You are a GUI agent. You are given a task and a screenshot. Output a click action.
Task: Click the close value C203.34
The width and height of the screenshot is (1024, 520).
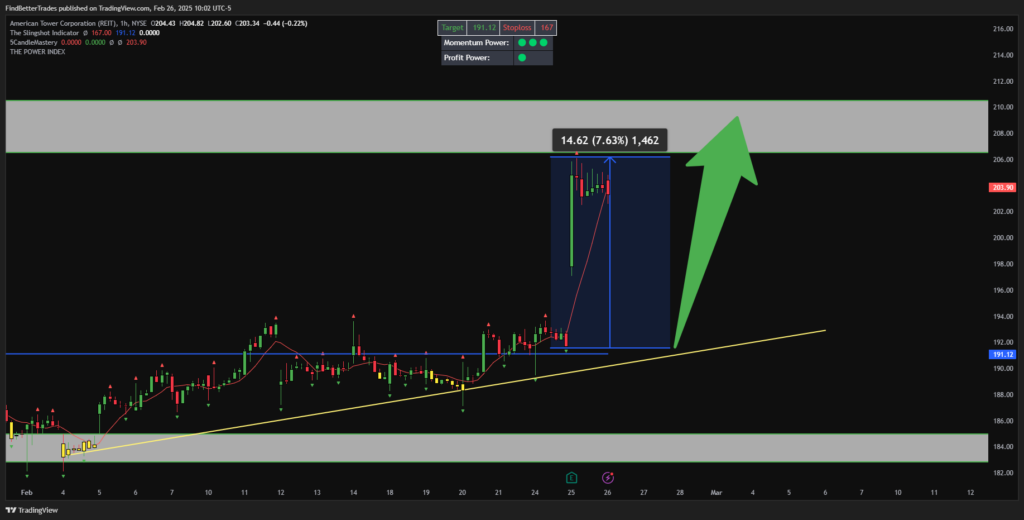tap(248, 24)
